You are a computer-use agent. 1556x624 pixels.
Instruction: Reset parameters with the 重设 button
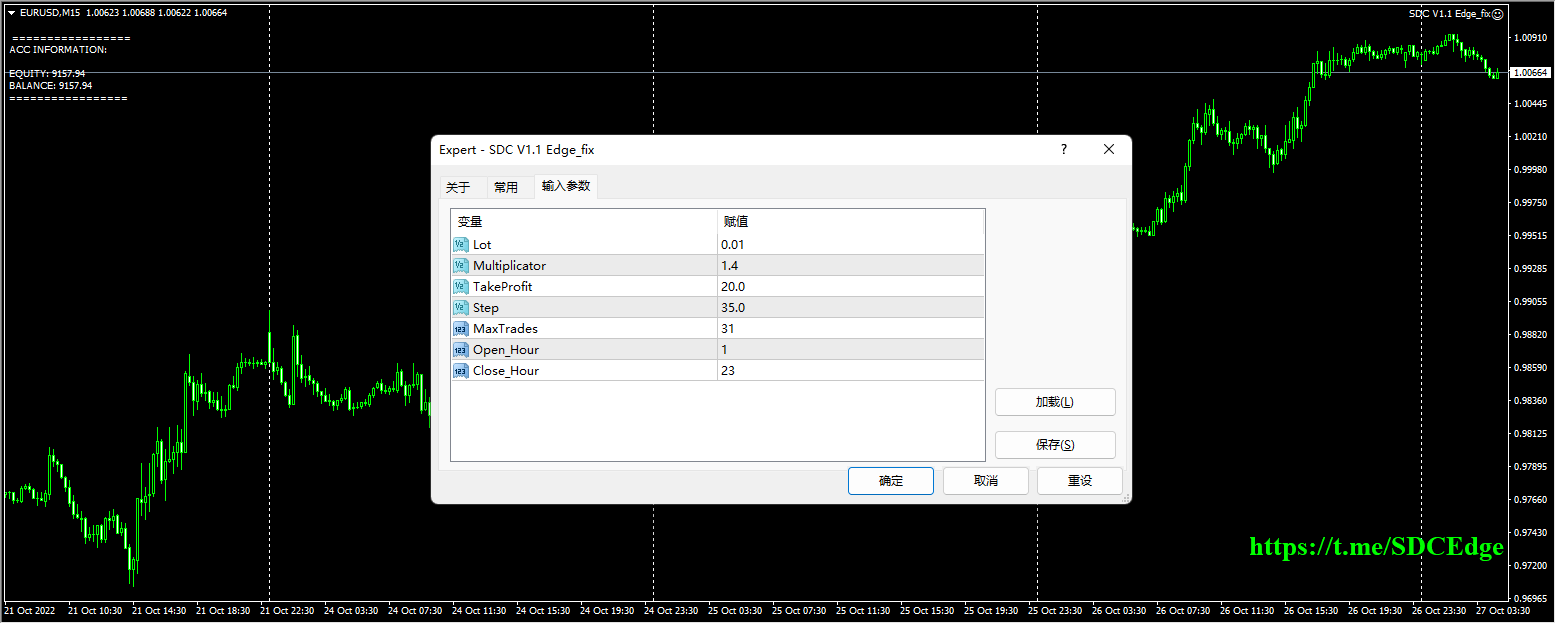pos(1079,480)
